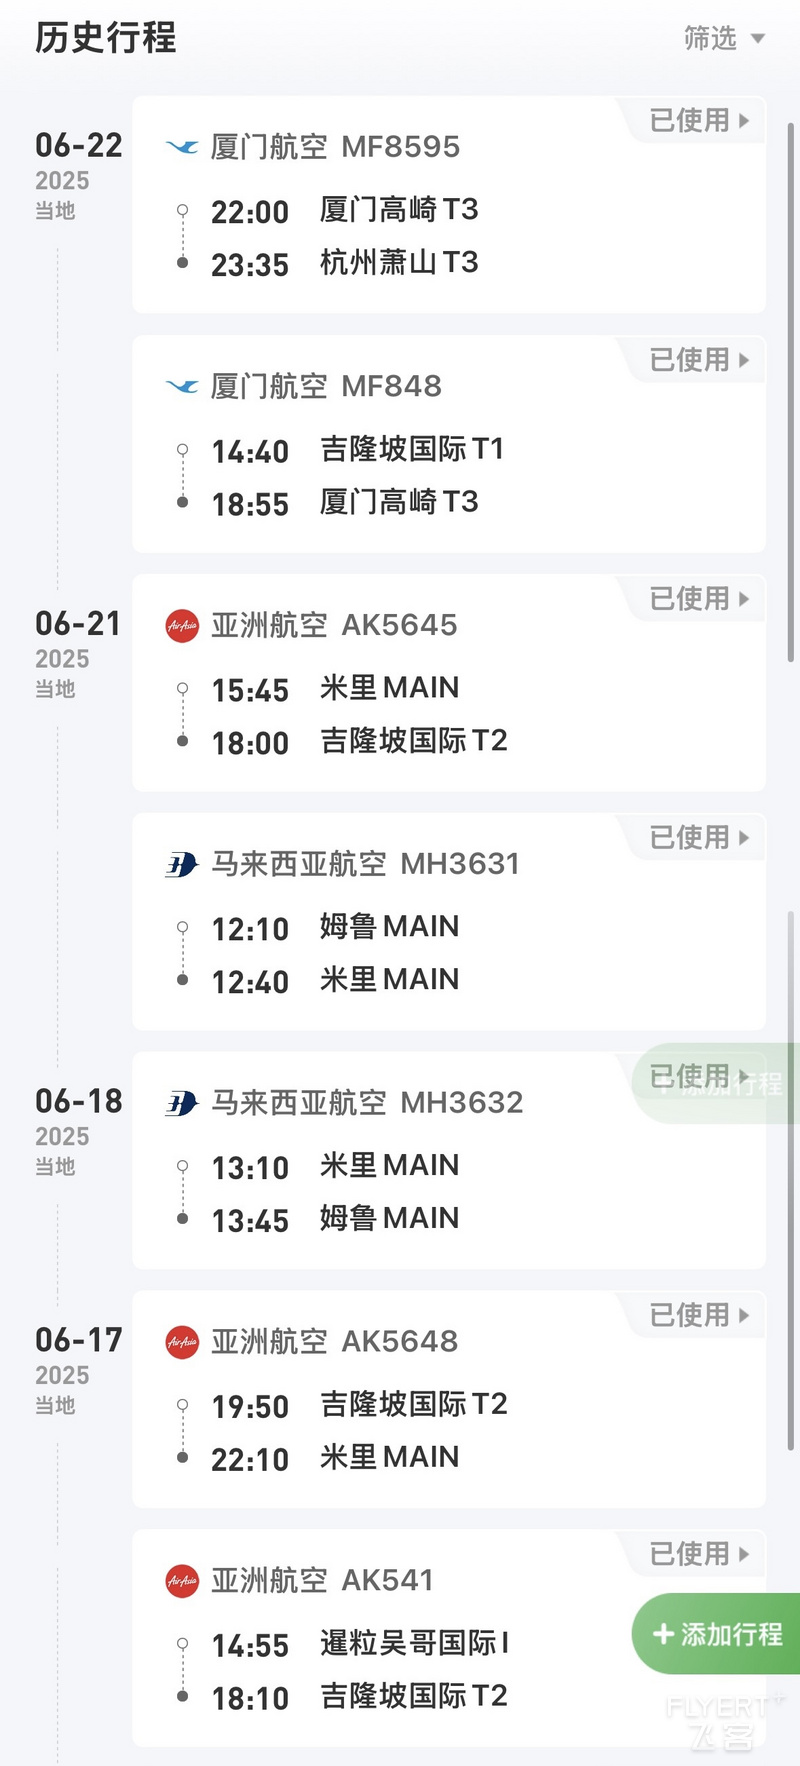The image size is (800, 1766).
Task: Click the vertical scrollbar on right edge
Action: click(790, 390)
